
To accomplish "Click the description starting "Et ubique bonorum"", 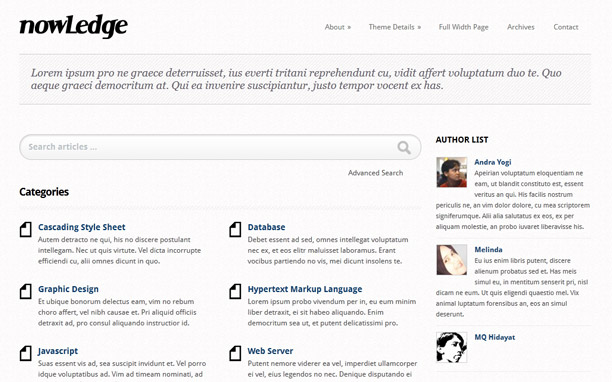I will coord(117,313).
